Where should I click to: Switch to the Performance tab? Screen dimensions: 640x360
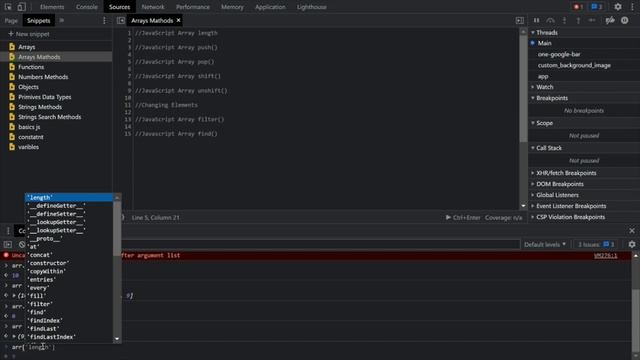pyautogui.click(x=193, y=7)
